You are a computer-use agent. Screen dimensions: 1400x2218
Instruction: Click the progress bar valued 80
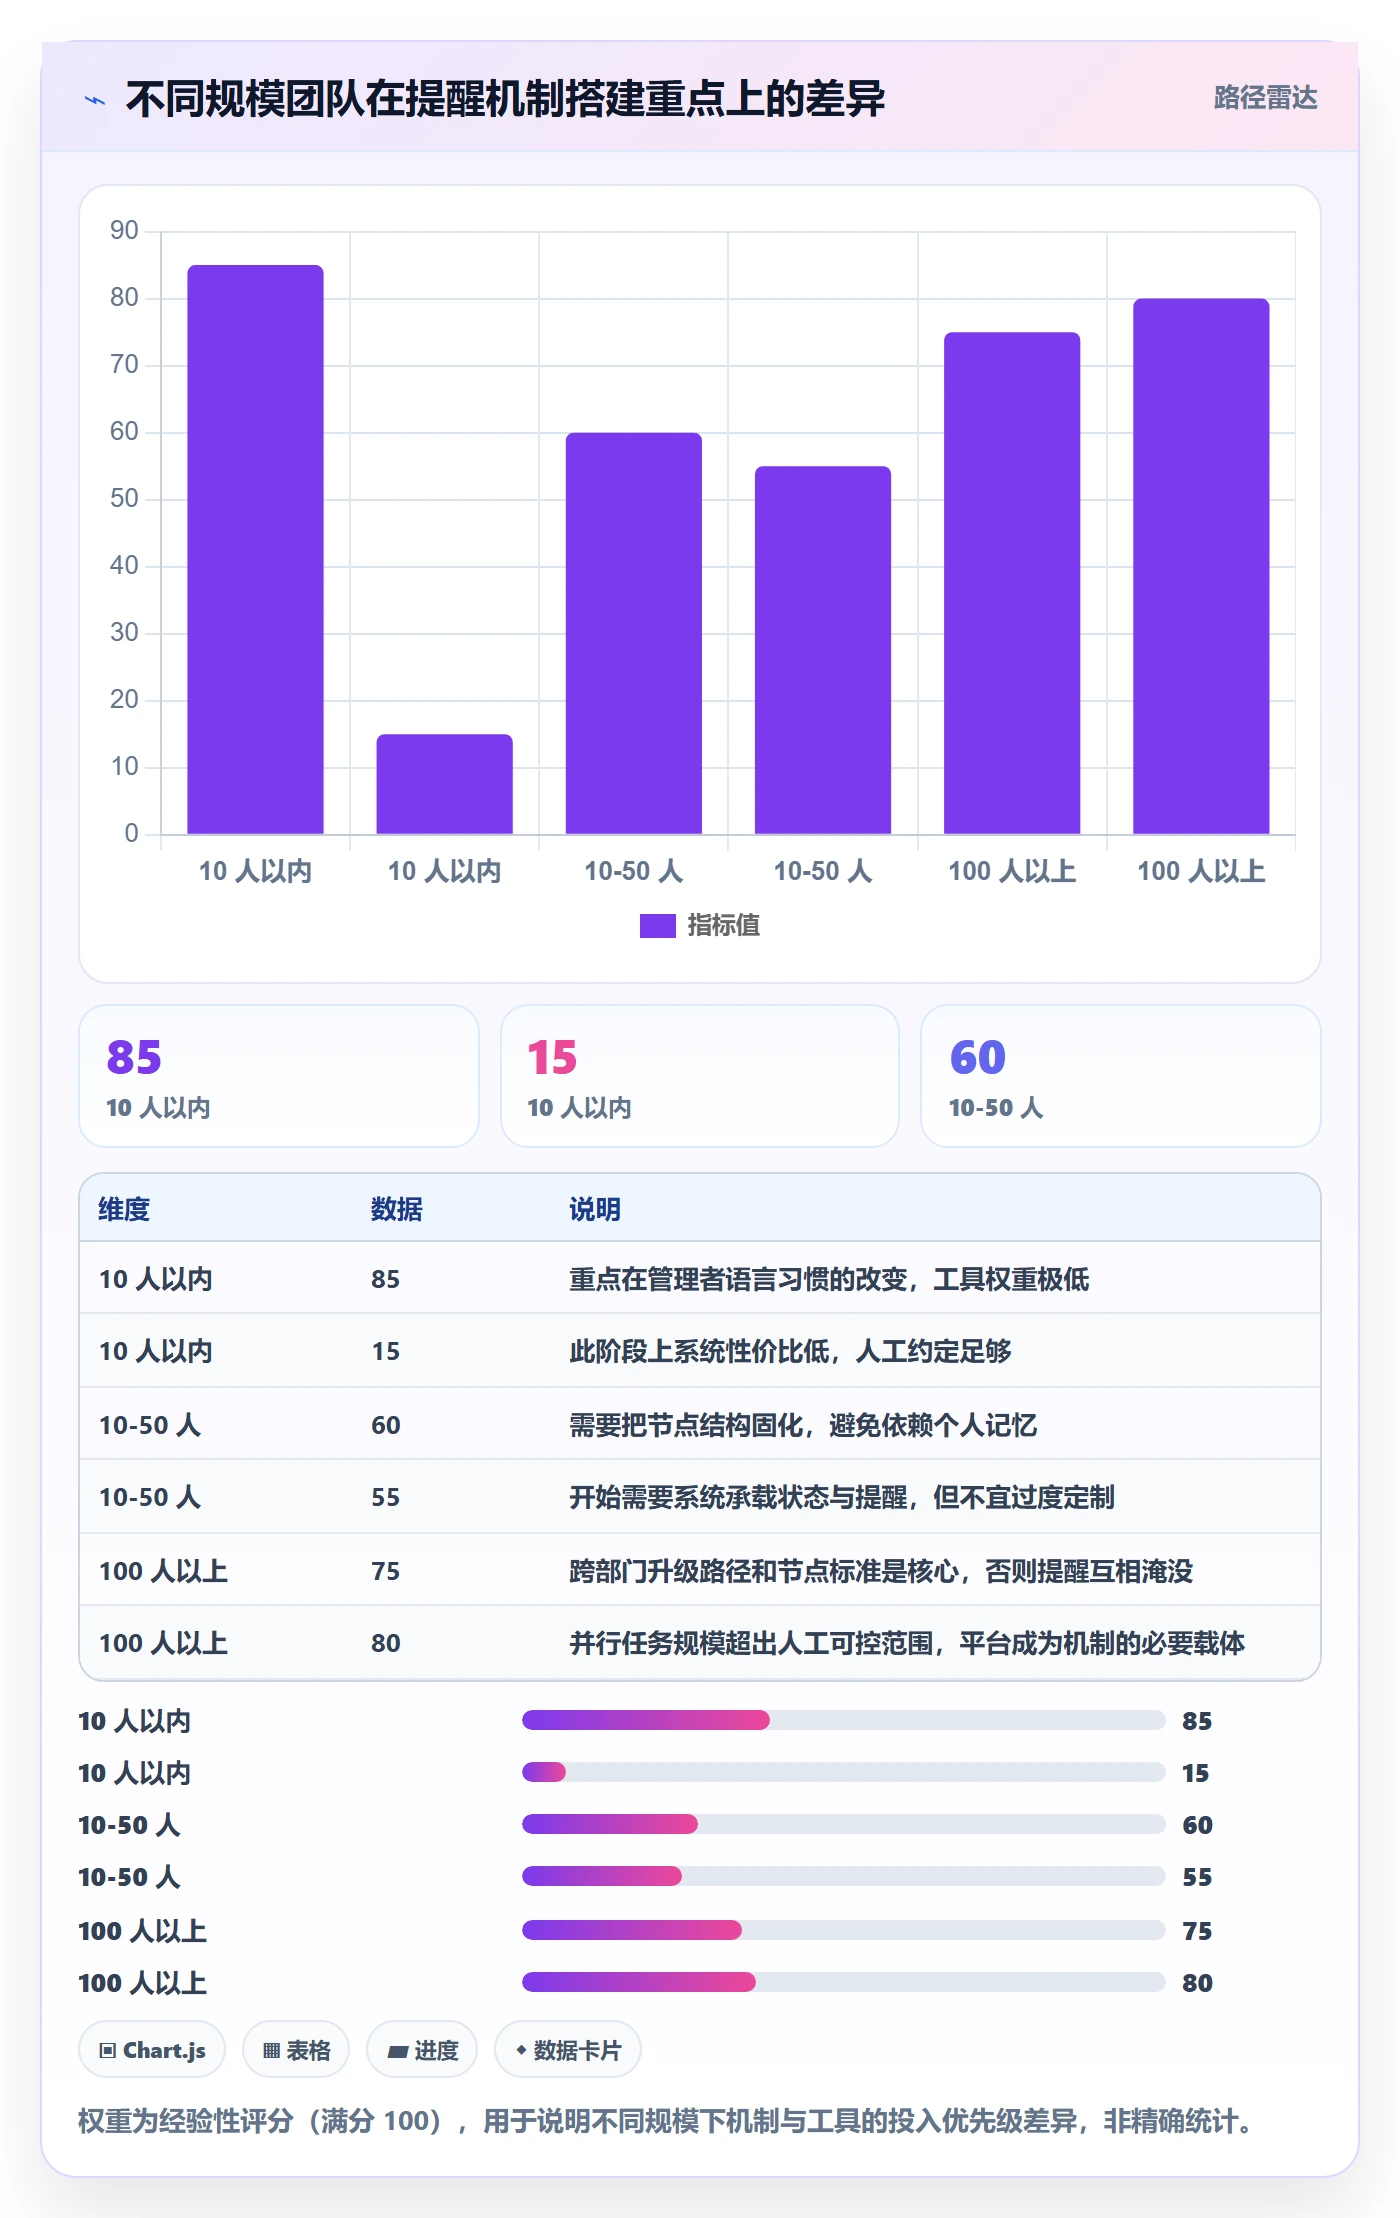click(844, 1982)
